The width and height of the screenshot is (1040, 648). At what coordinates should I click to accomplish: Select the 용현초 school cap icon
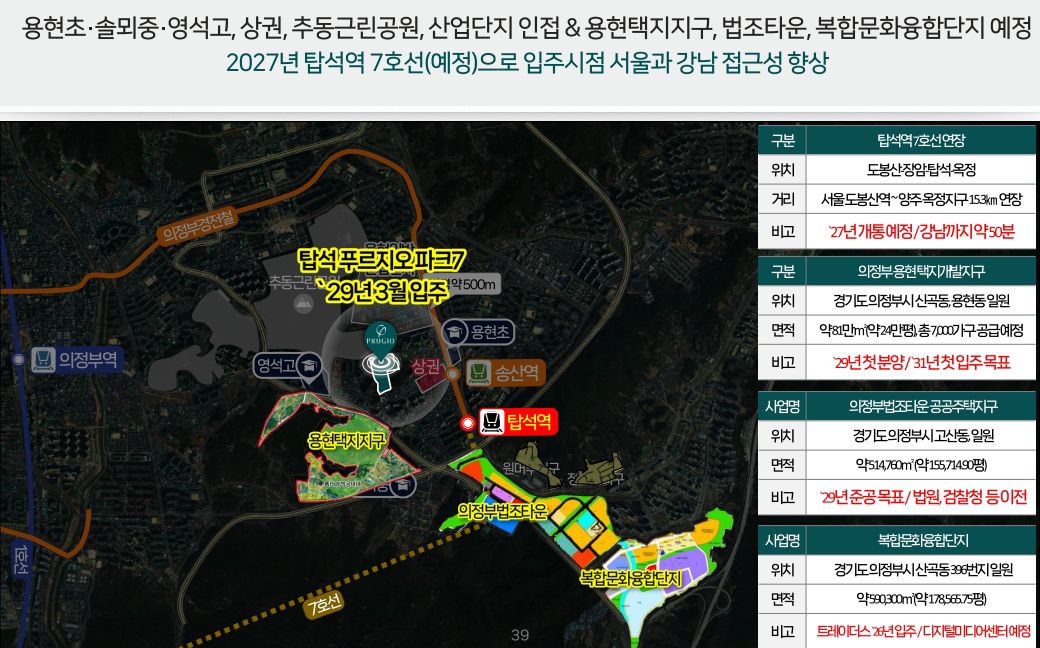[455, 331]
